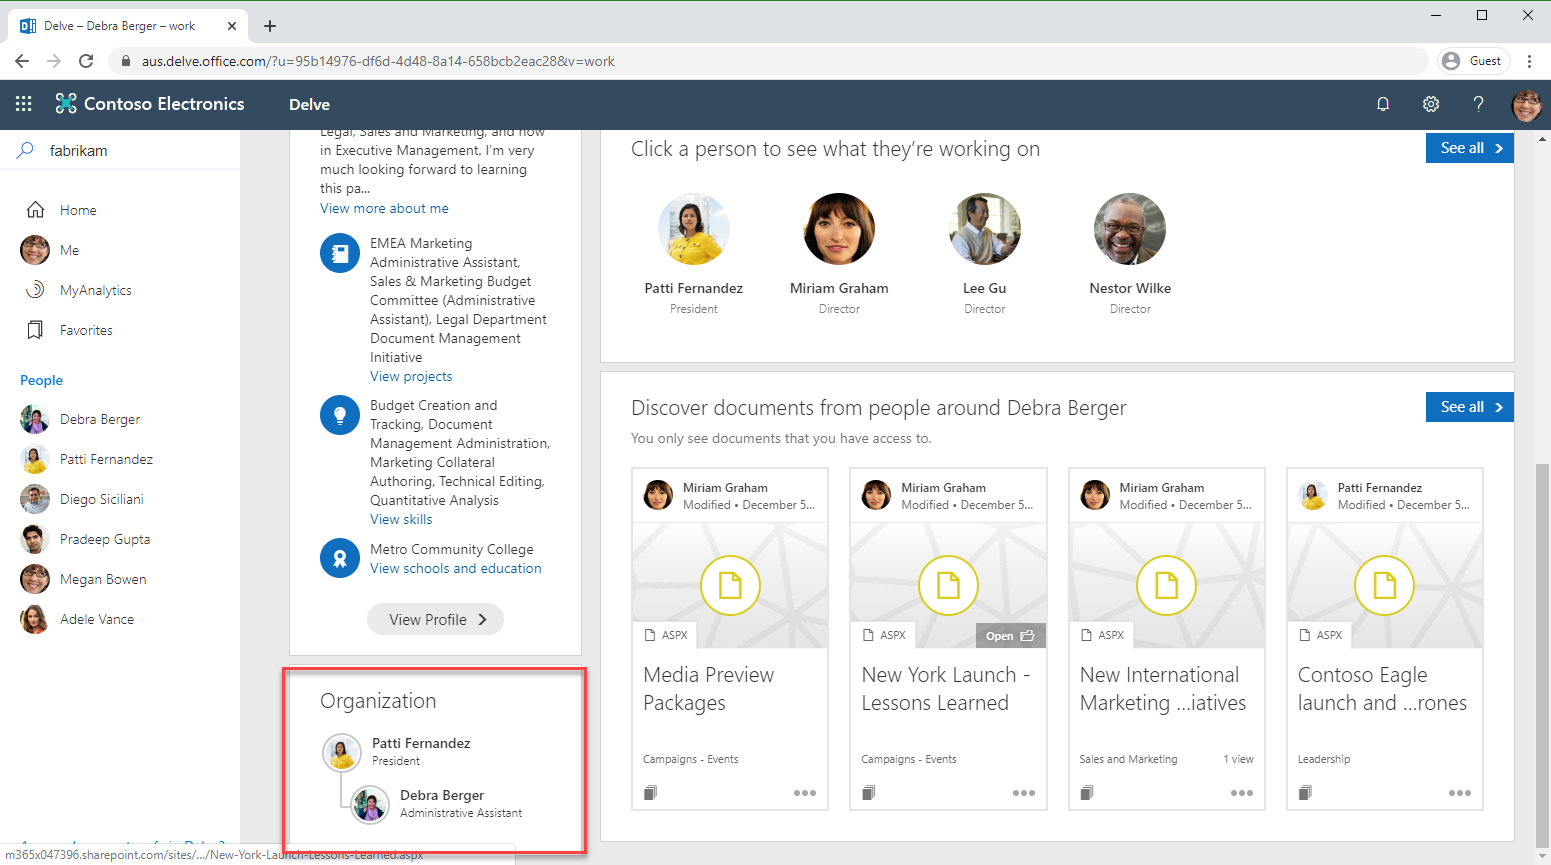Go back in the browser
The height and width of the screenshot is (865, 1551).
tap(22, 61)
